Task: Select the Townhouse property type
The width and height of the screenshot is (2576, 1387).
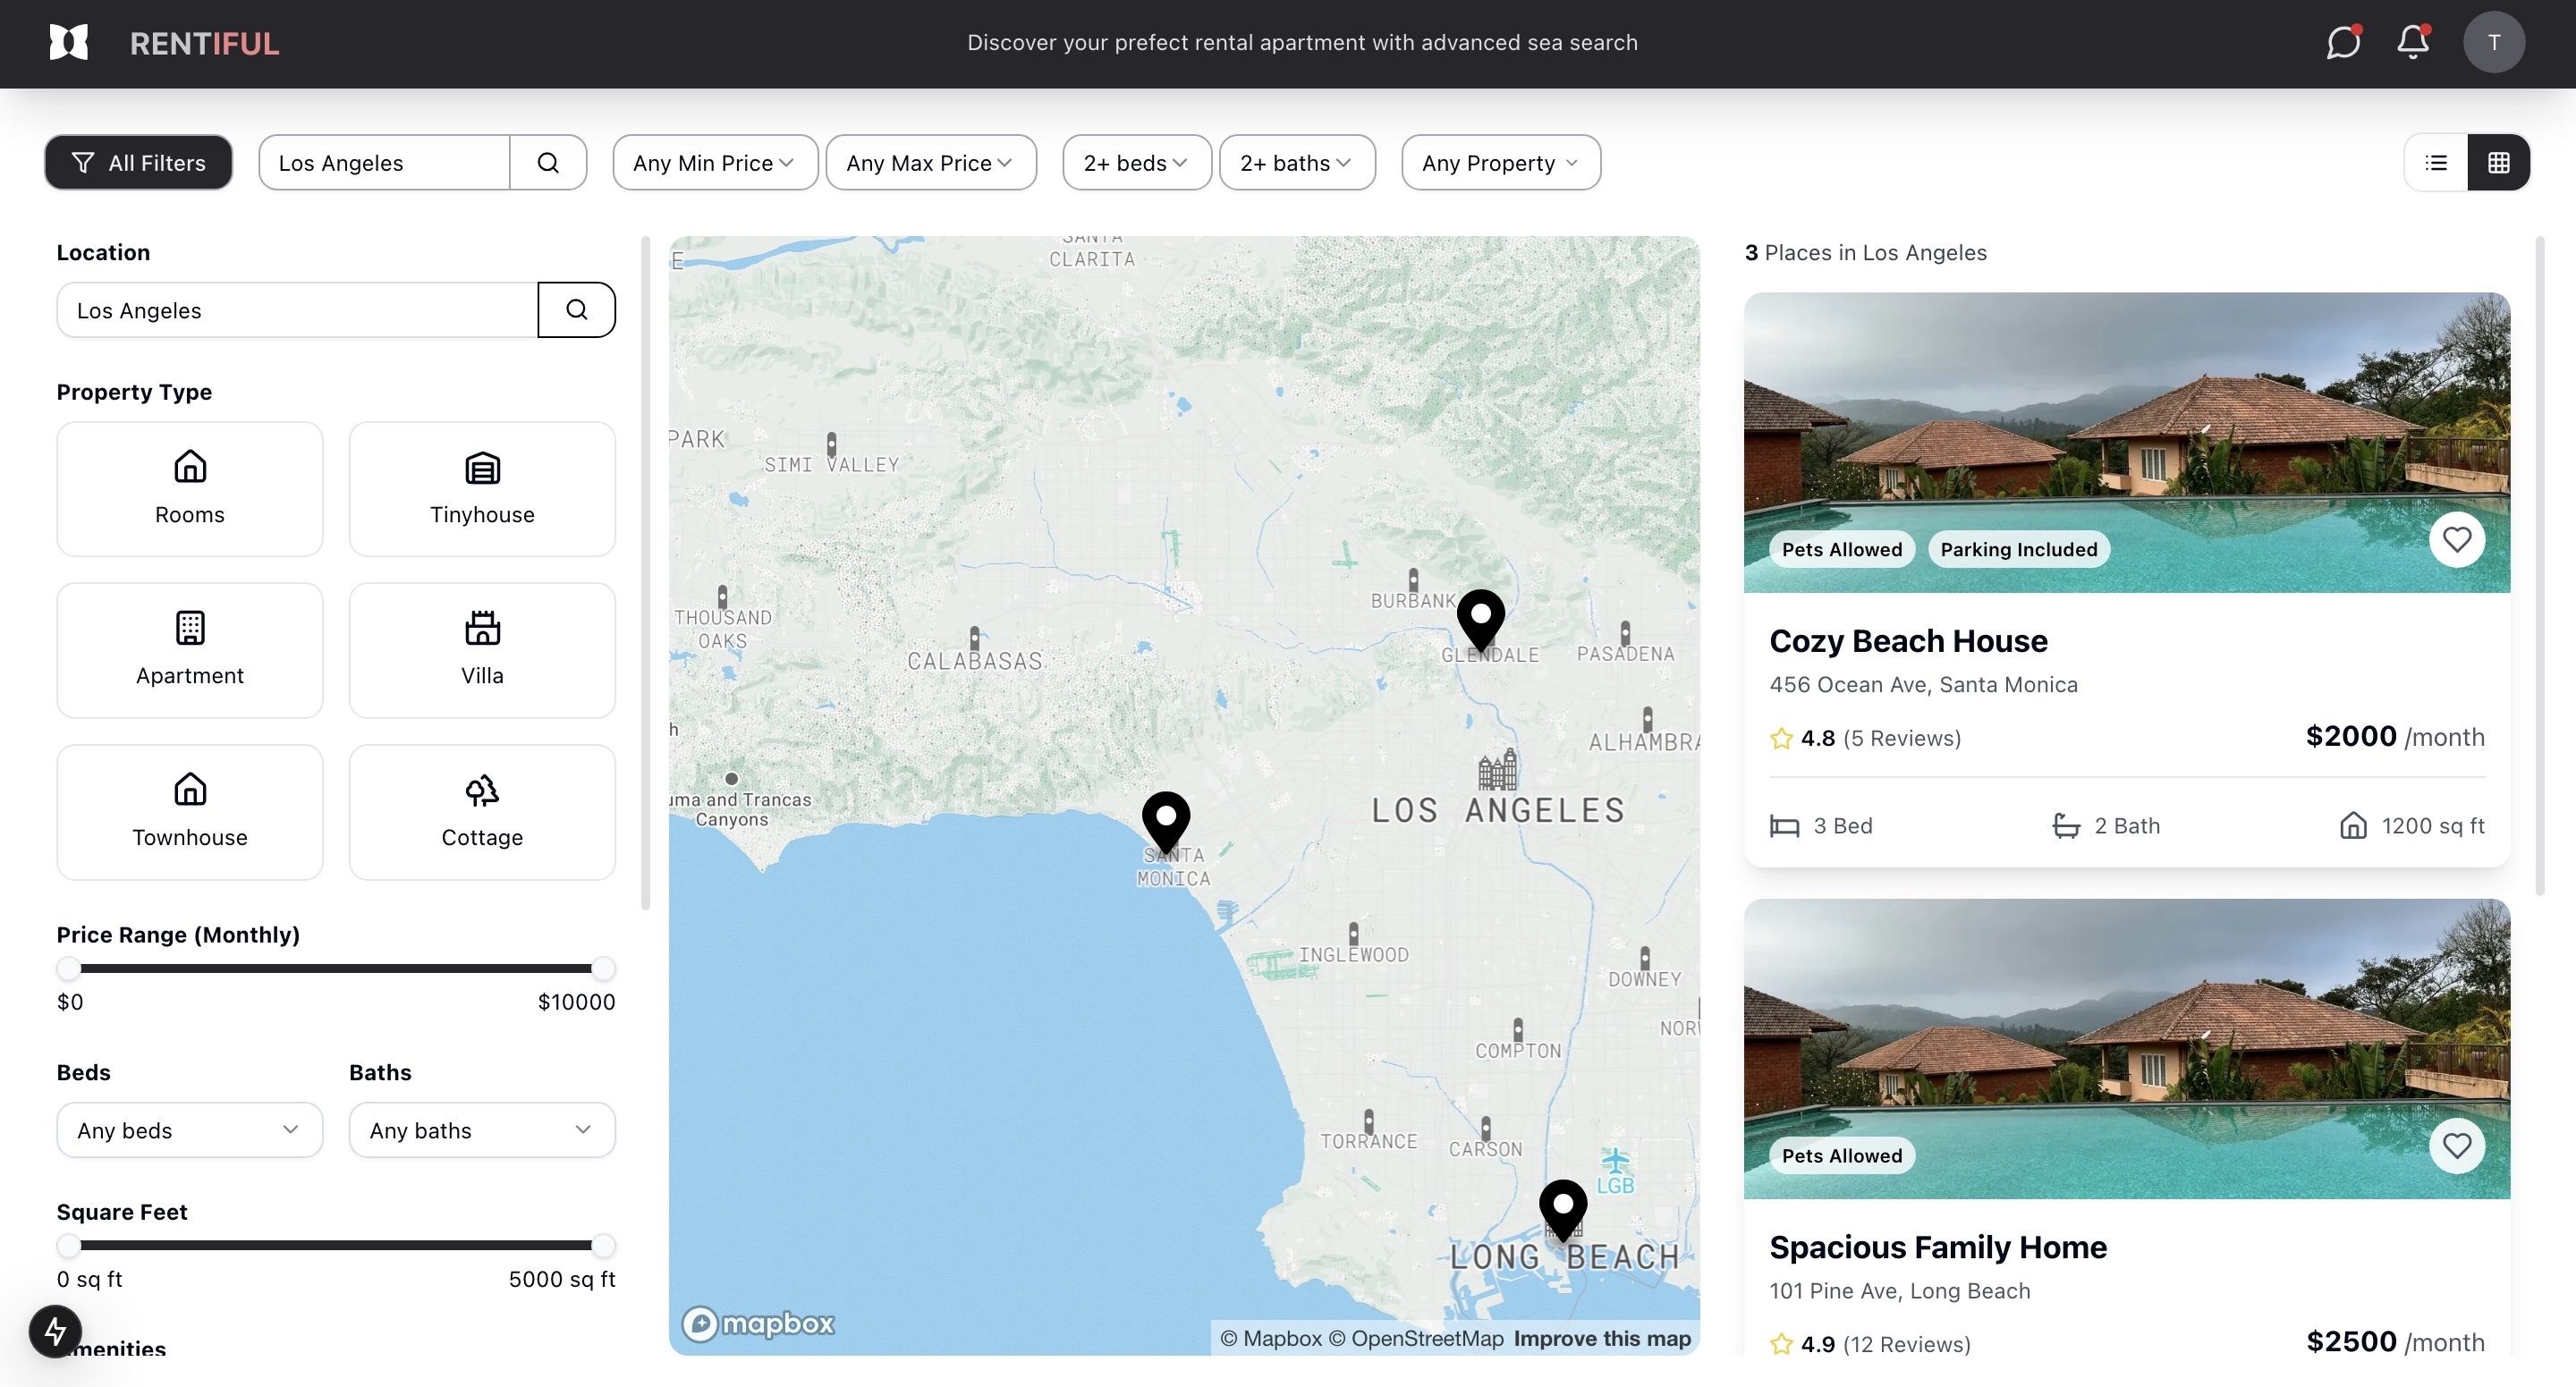Action: 190,812
